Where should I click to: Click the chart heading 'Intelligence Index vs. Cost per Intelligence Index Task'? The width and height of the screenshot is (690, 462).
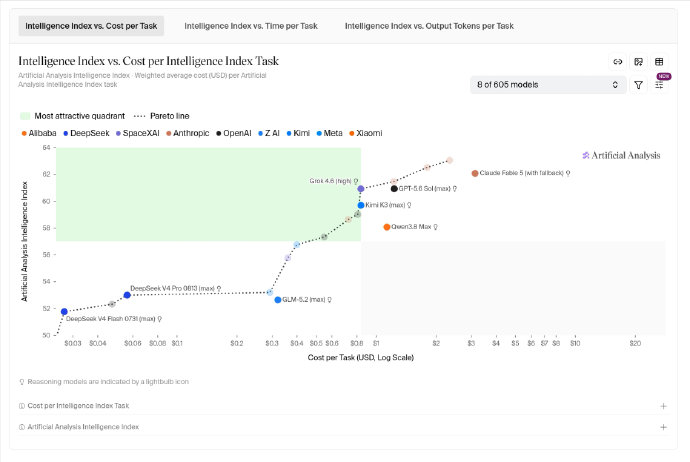click(148, 61)
